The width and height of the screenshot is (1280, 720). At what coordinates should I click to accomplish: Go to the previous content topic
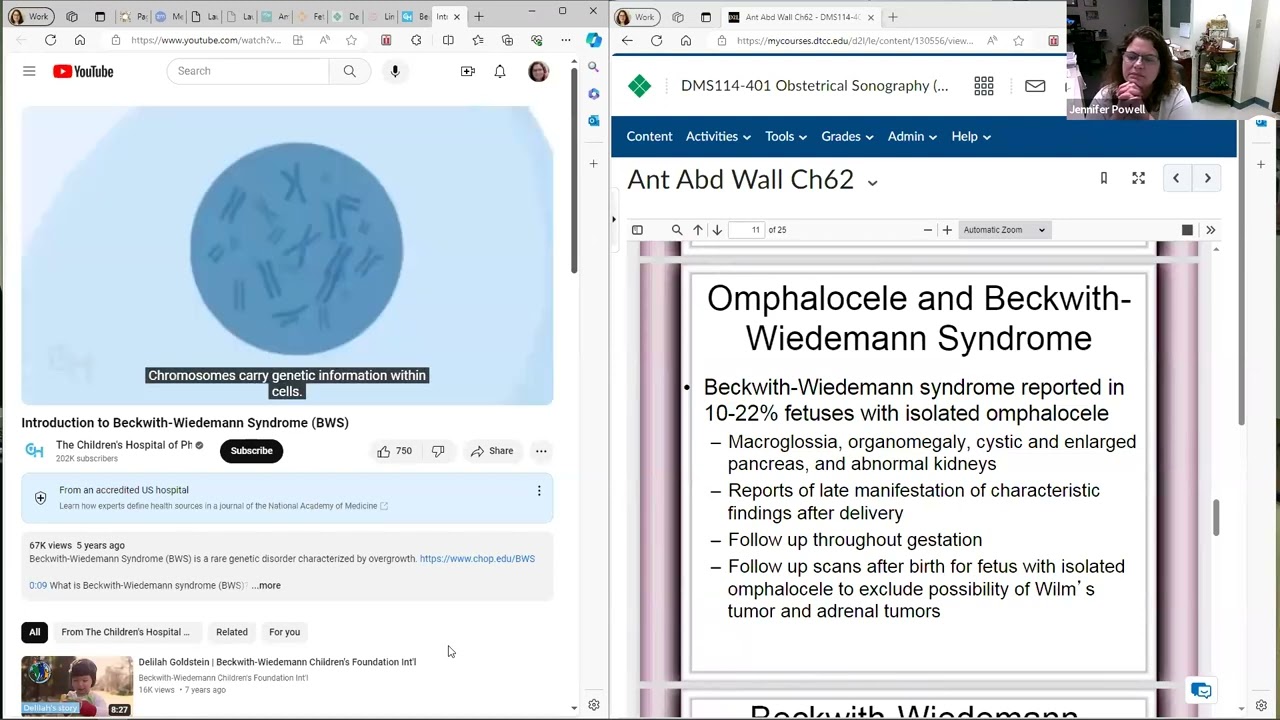pos(1176,178)
